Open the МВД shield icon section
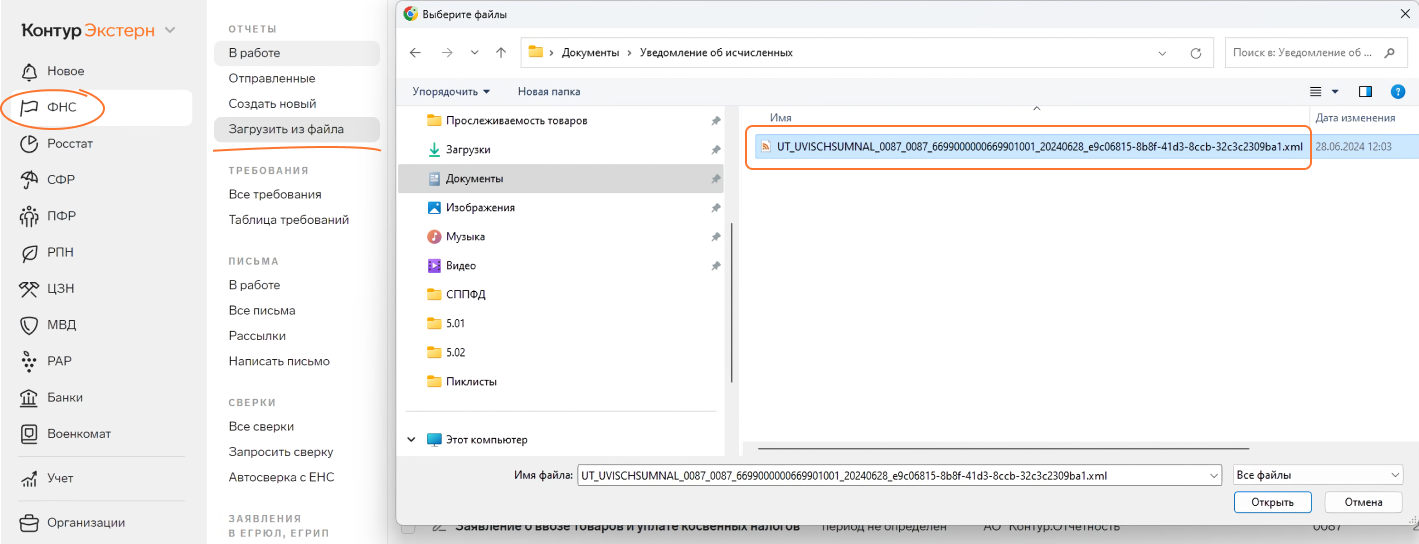The image size is (1419, 544). point(29,325)
